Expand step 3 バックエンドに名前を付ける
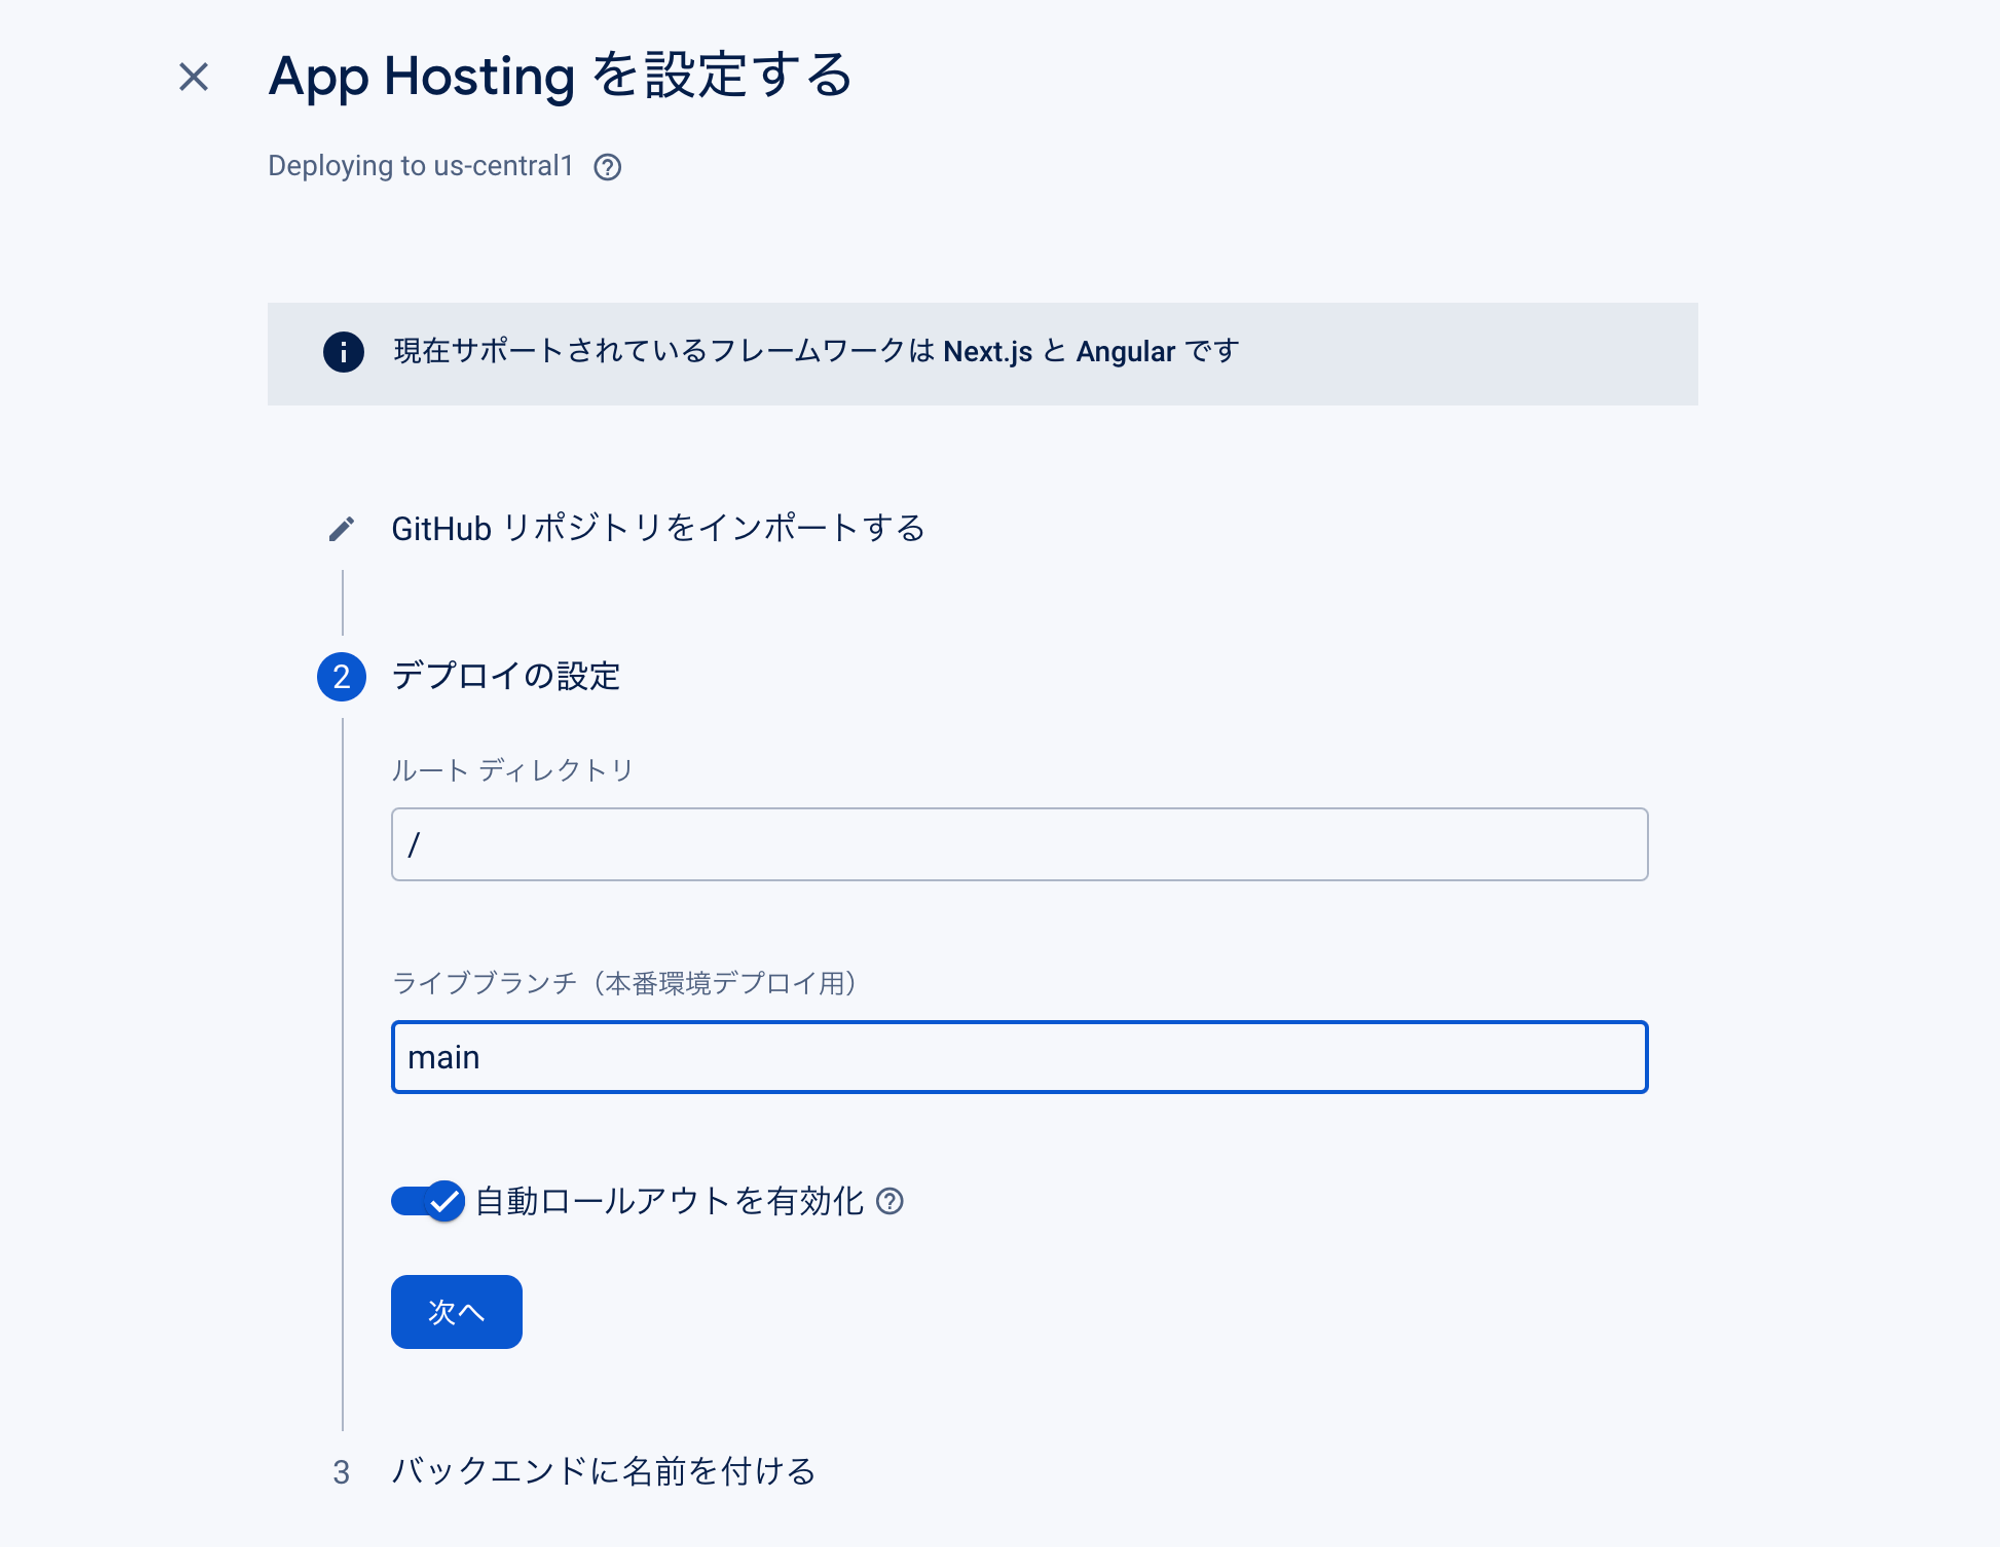 pos(604,1470)
